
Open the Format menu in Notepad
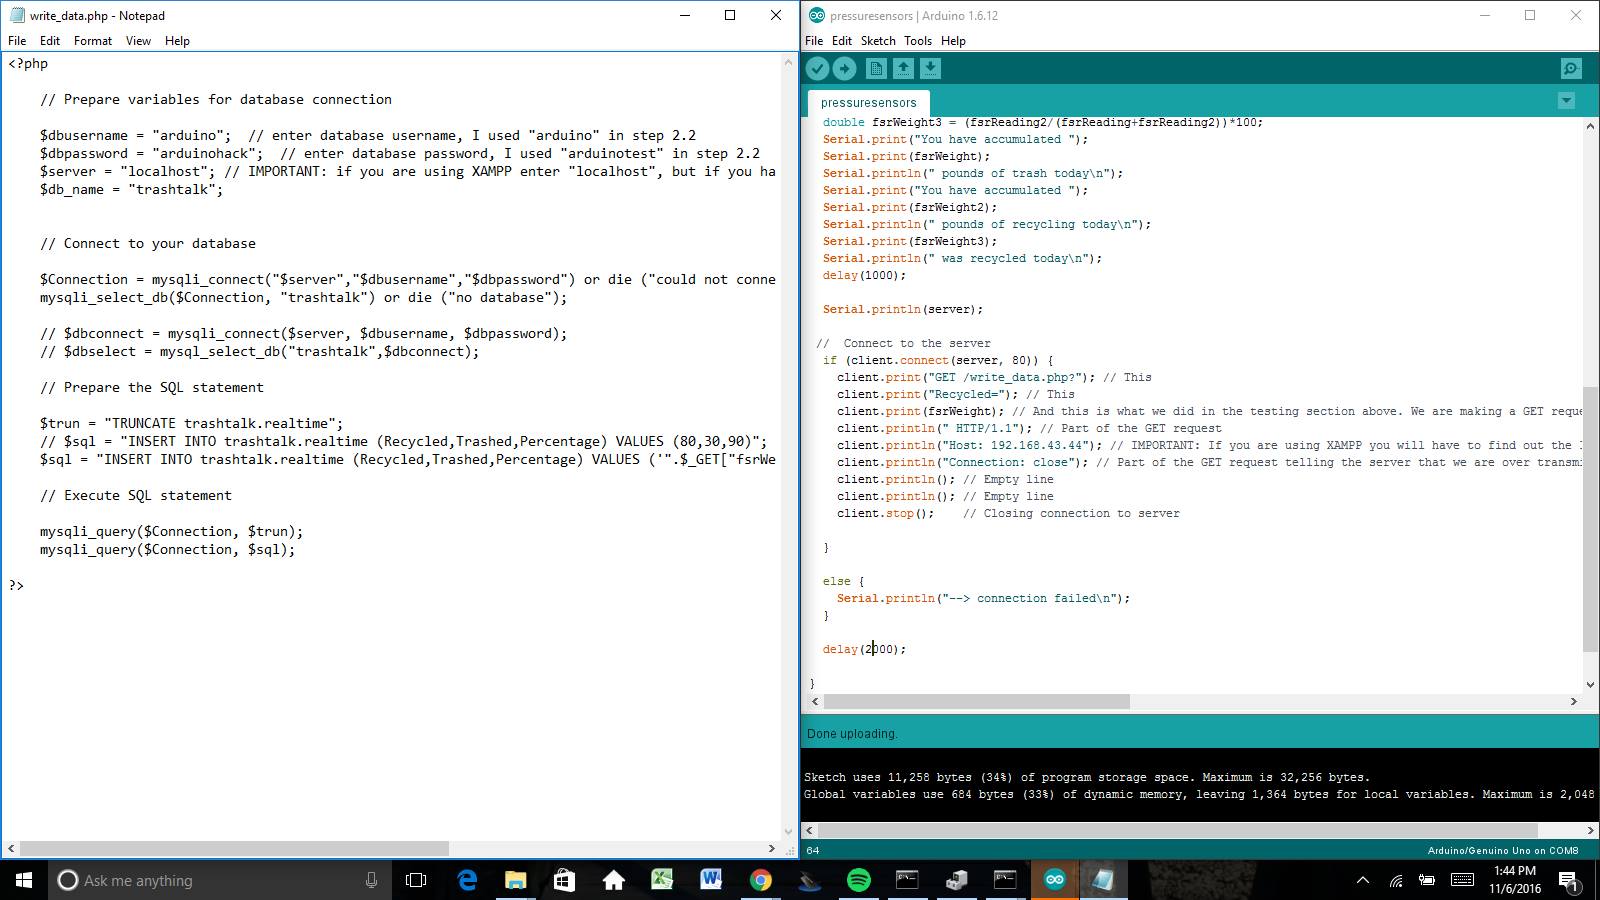coord(93,41)
